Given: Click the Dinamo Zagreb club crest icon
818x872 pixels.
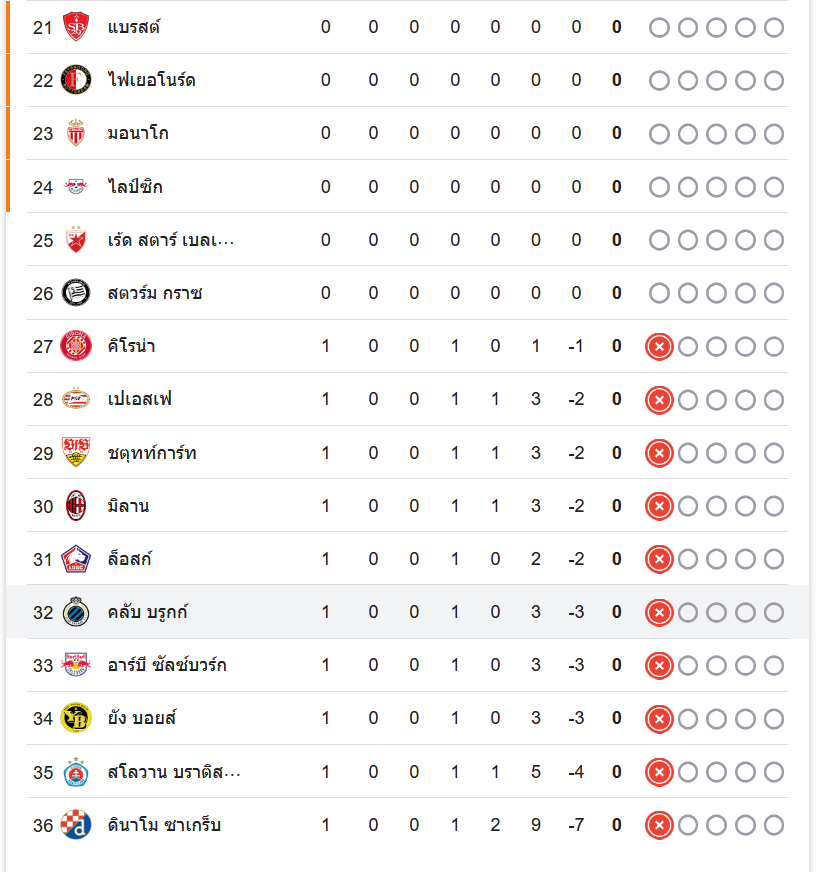Looking at the screenshot, I should coord(76,825).
